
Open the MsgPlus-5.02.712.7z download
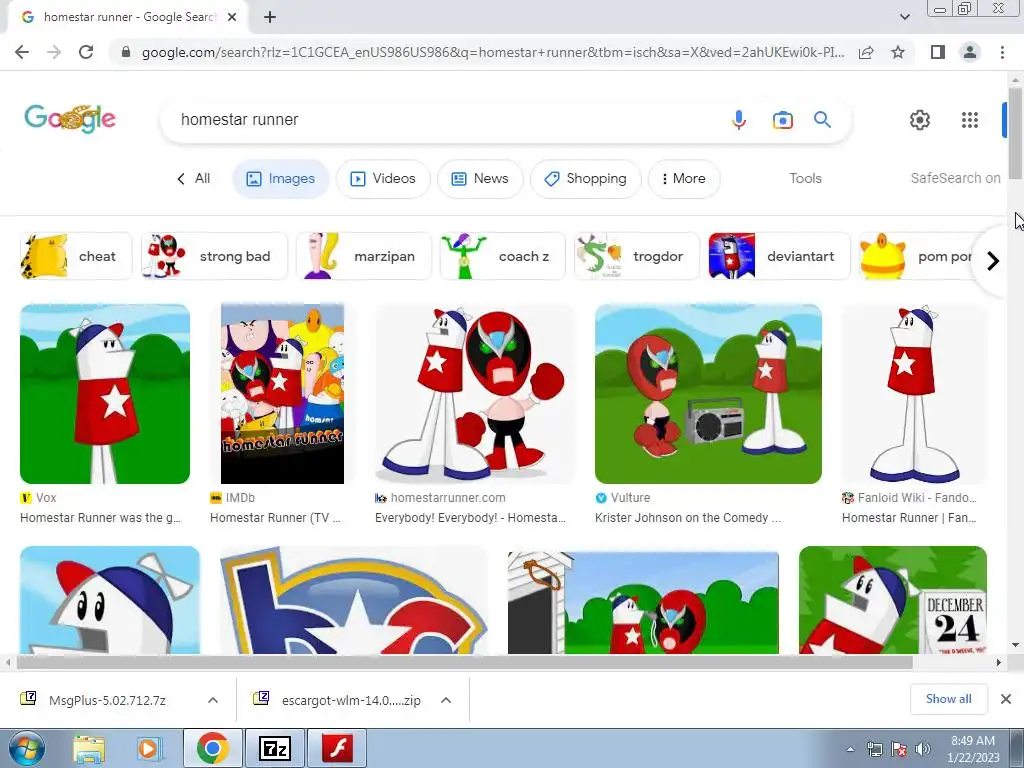(x=107, y=700)
